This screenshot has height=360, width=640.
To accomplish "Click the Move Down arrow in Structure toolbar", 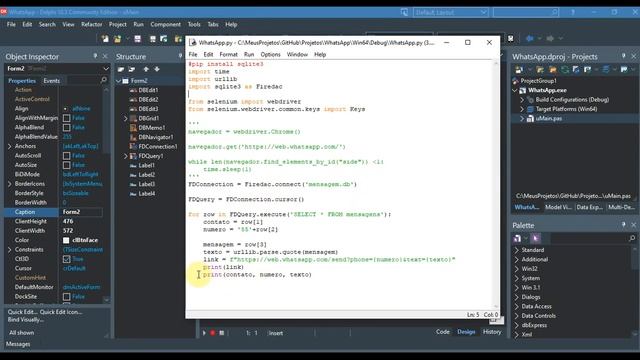I will tap(157, 69).
